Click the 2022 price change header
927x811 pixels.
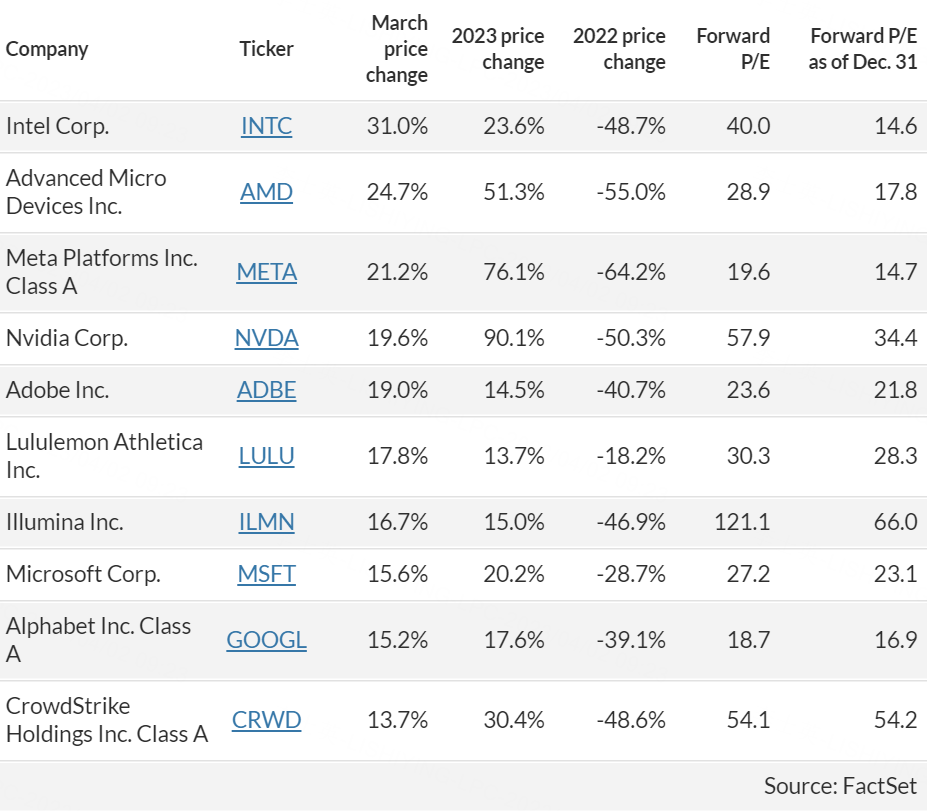pos(619,49)
